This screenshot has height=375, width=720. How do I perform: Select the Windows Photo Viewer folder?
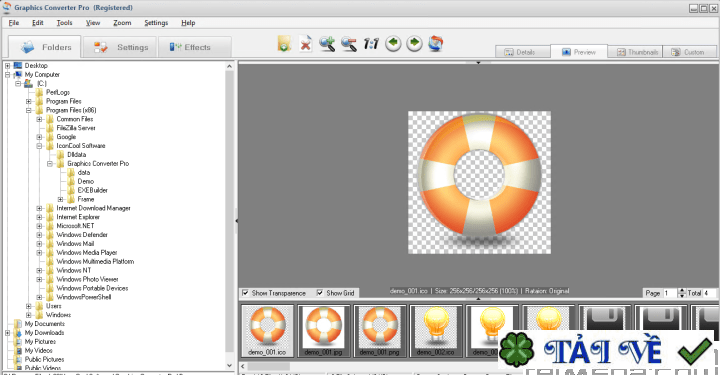[87, 279]
